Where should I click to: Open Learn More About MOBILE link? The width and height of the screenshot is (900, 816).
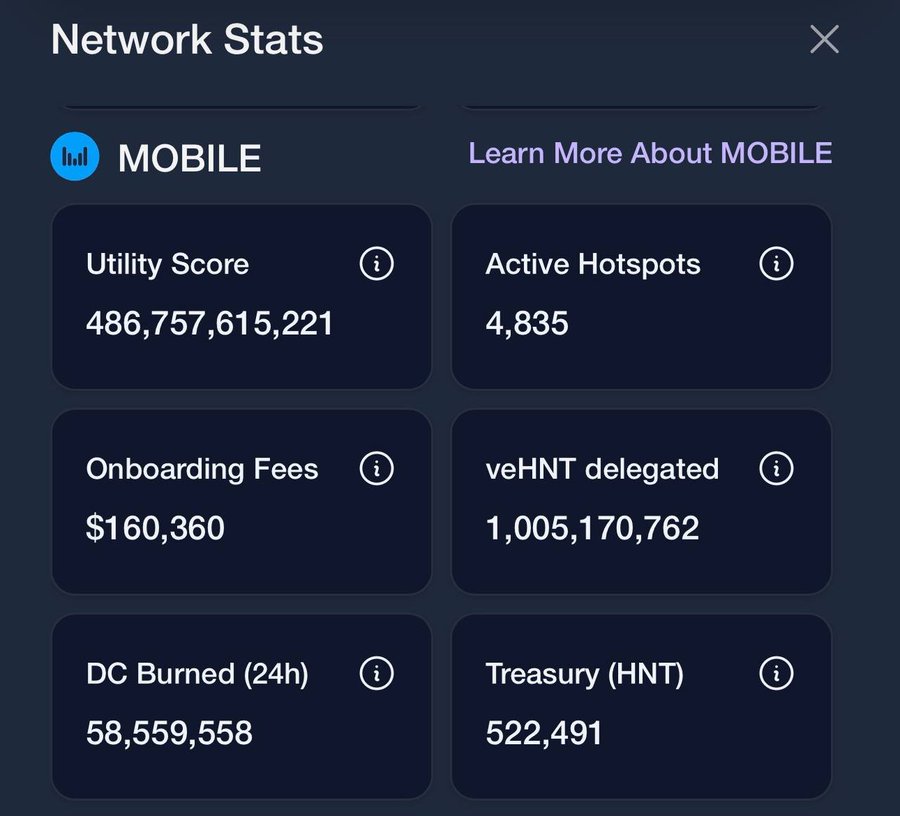pos(650,153)
